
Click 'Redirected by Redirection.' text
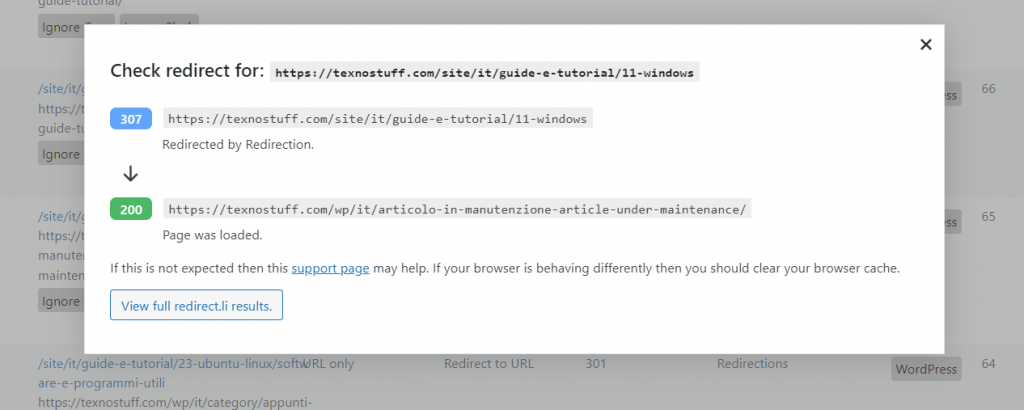pos(238,145)
